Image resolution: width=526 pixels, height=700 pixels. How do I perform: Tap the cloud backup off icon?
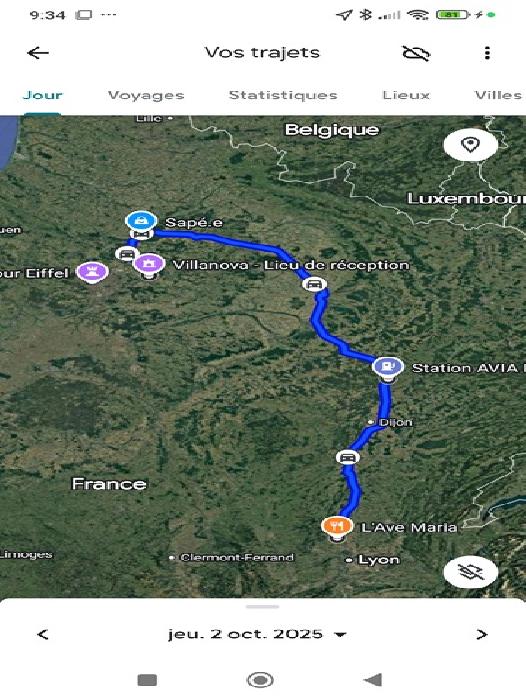point(416,53)
